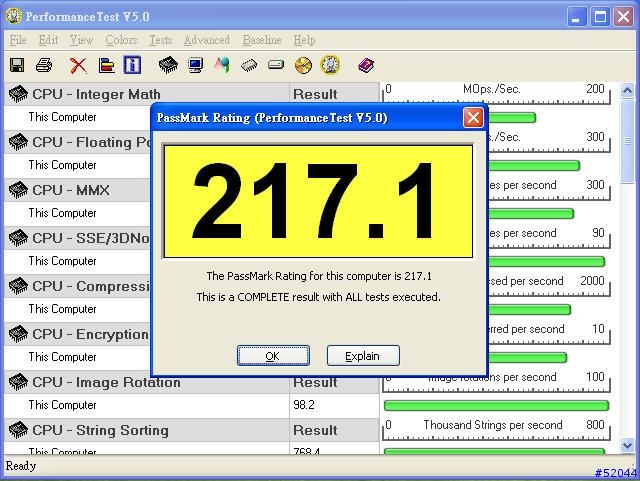This screenshot has height=481, width=640.
Task: Click the Explain button
Action: [363, 356]
